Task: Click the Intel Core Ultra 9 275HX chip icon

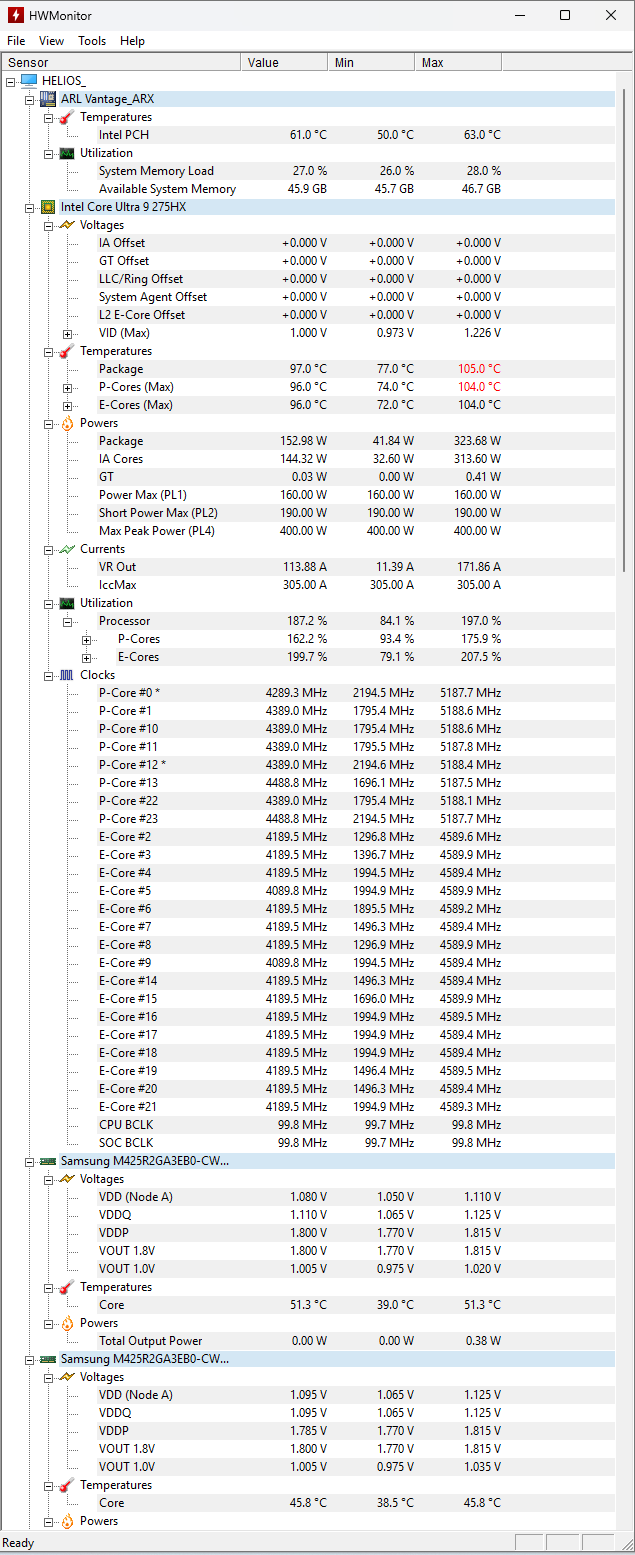Action: pyautogui.click(x=48, y=207)
